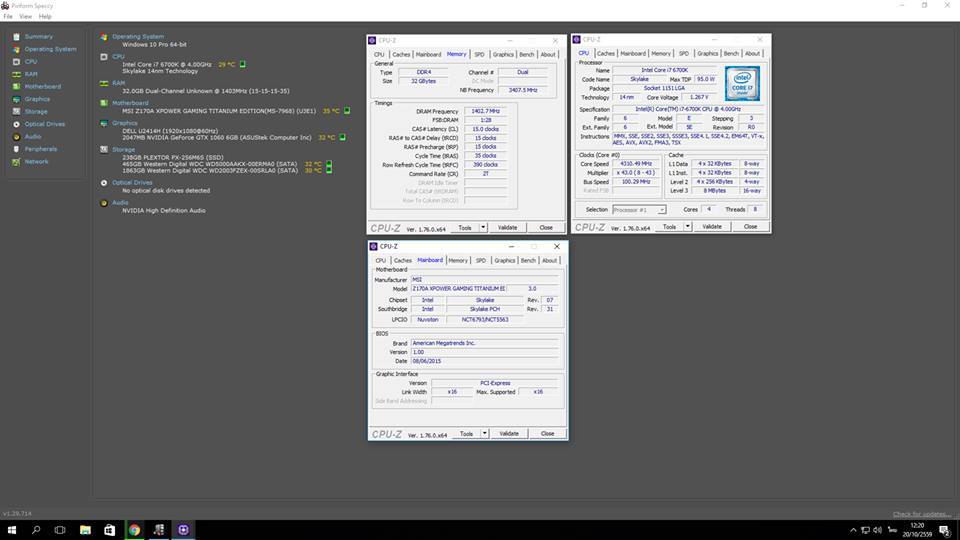960x540 pixels.
Task: Click Validate in the Memory CPU-Z window
Action: (508, 228)
